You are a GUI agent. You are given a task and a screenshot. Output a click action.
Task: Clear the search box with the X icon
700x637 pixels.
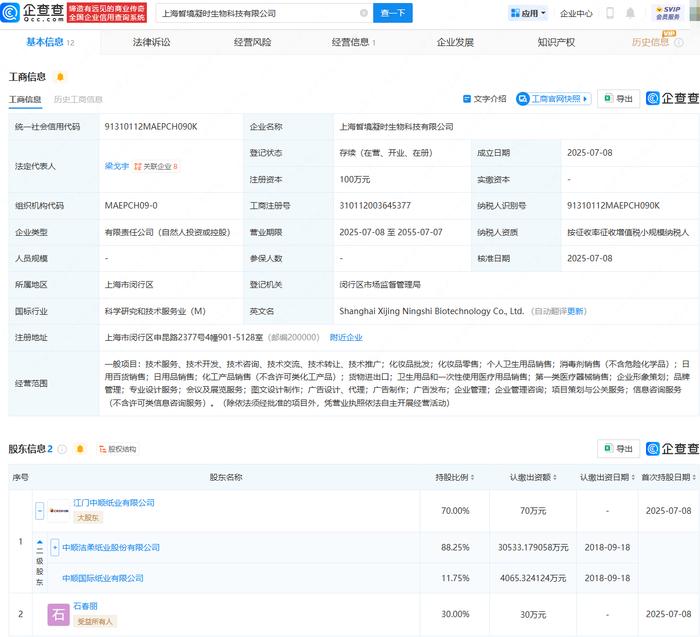pos(364,13)
